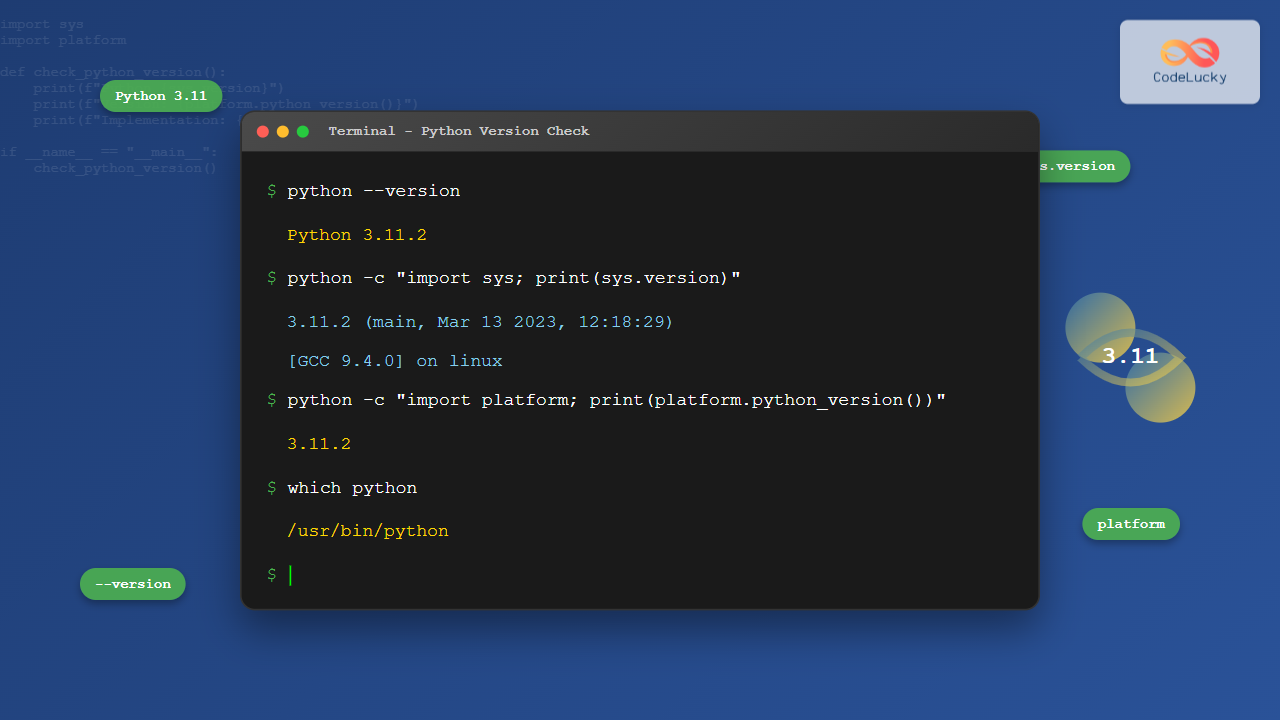Click the "Terminal - Python Version Check" title
The height and width of the screenshot is (720, 1280).
[x=459, y=131]
